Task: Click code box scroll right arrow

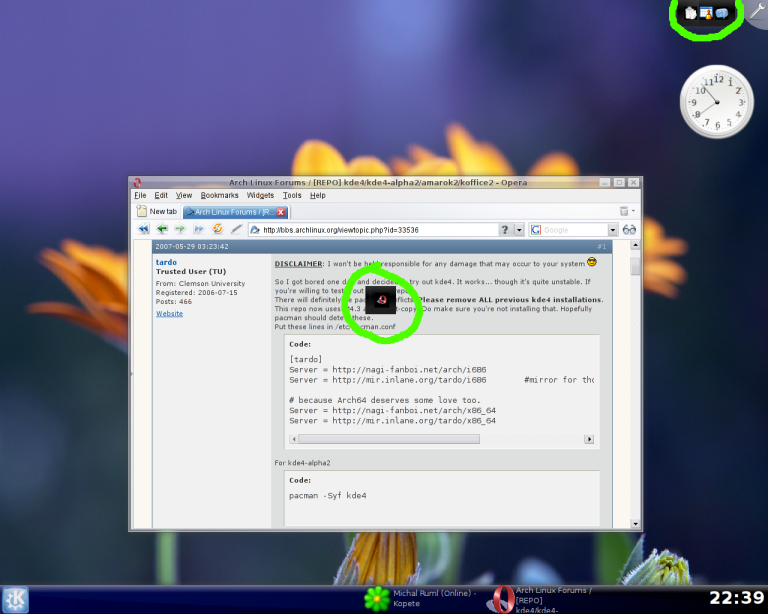Action: click(589, 439)
